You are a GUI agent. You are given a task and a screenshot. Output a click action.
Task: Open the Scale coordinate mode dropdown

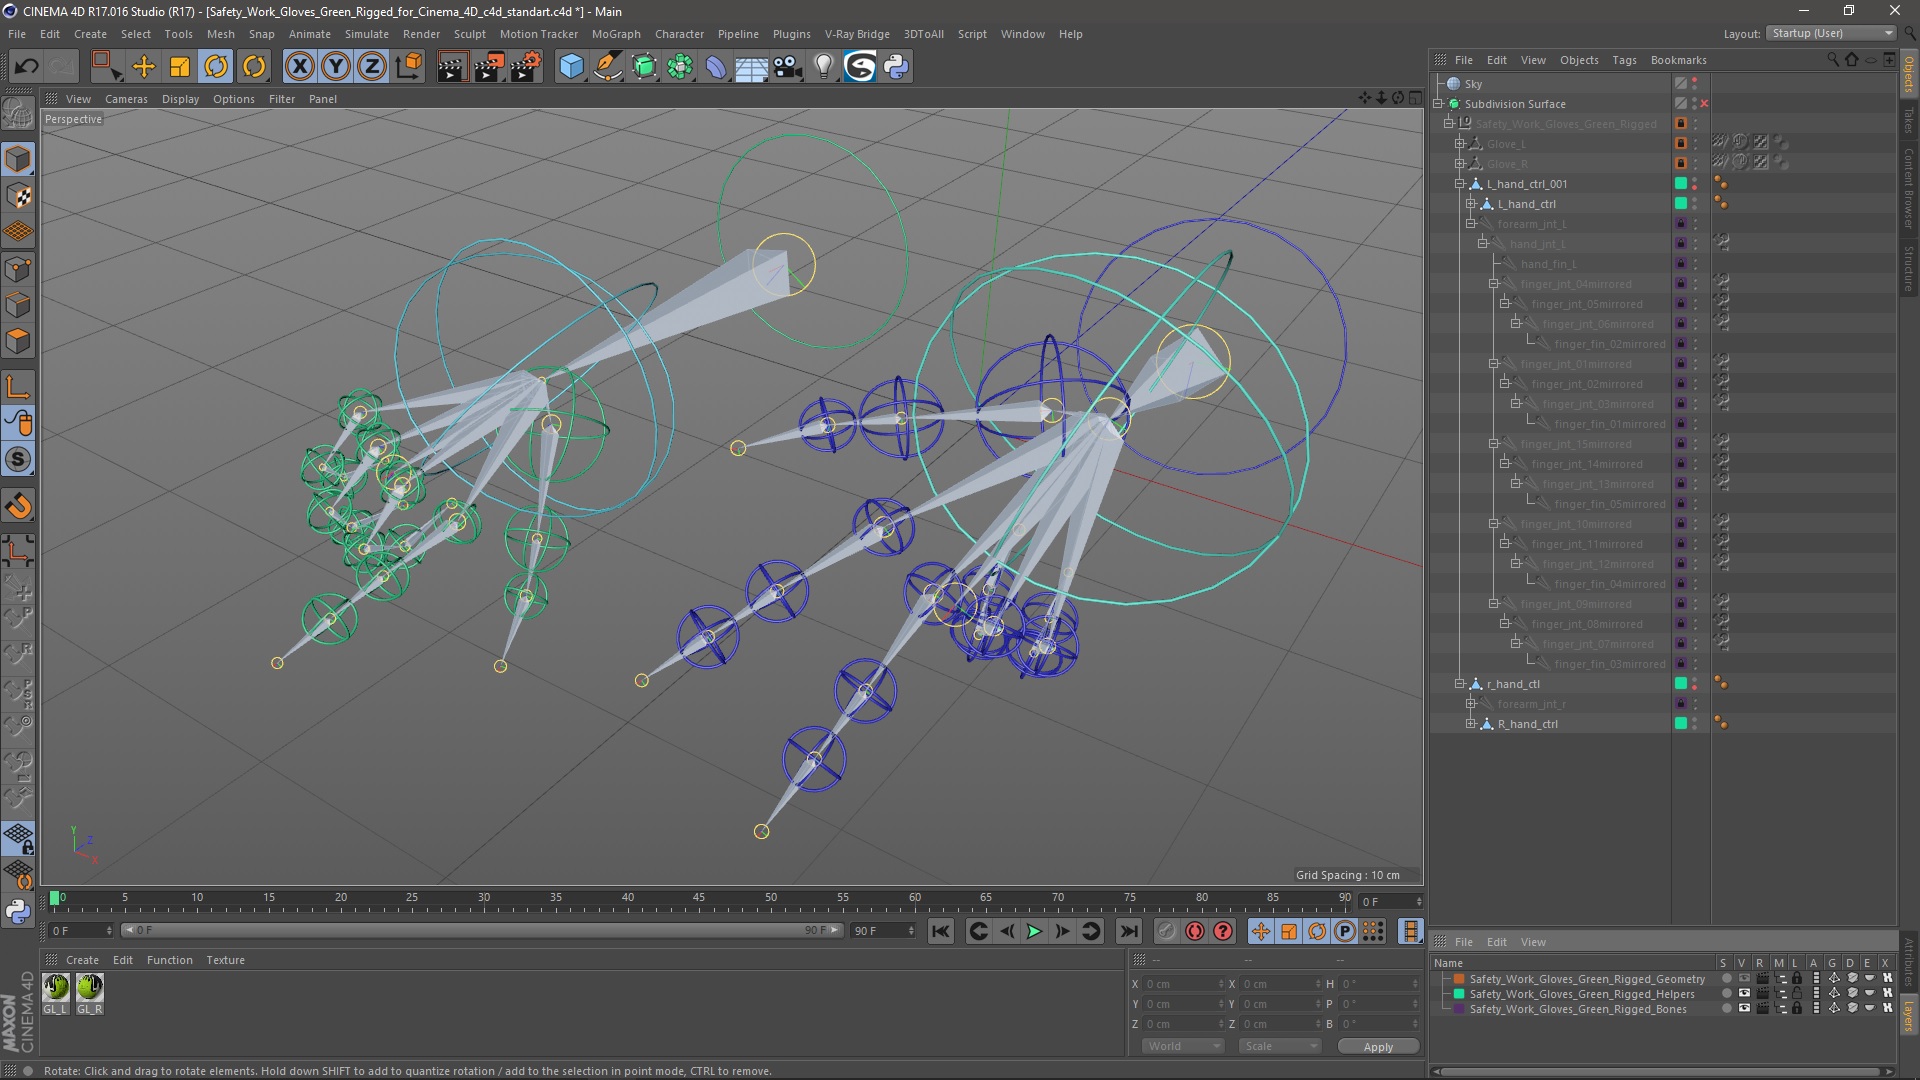point(1280,1046)
